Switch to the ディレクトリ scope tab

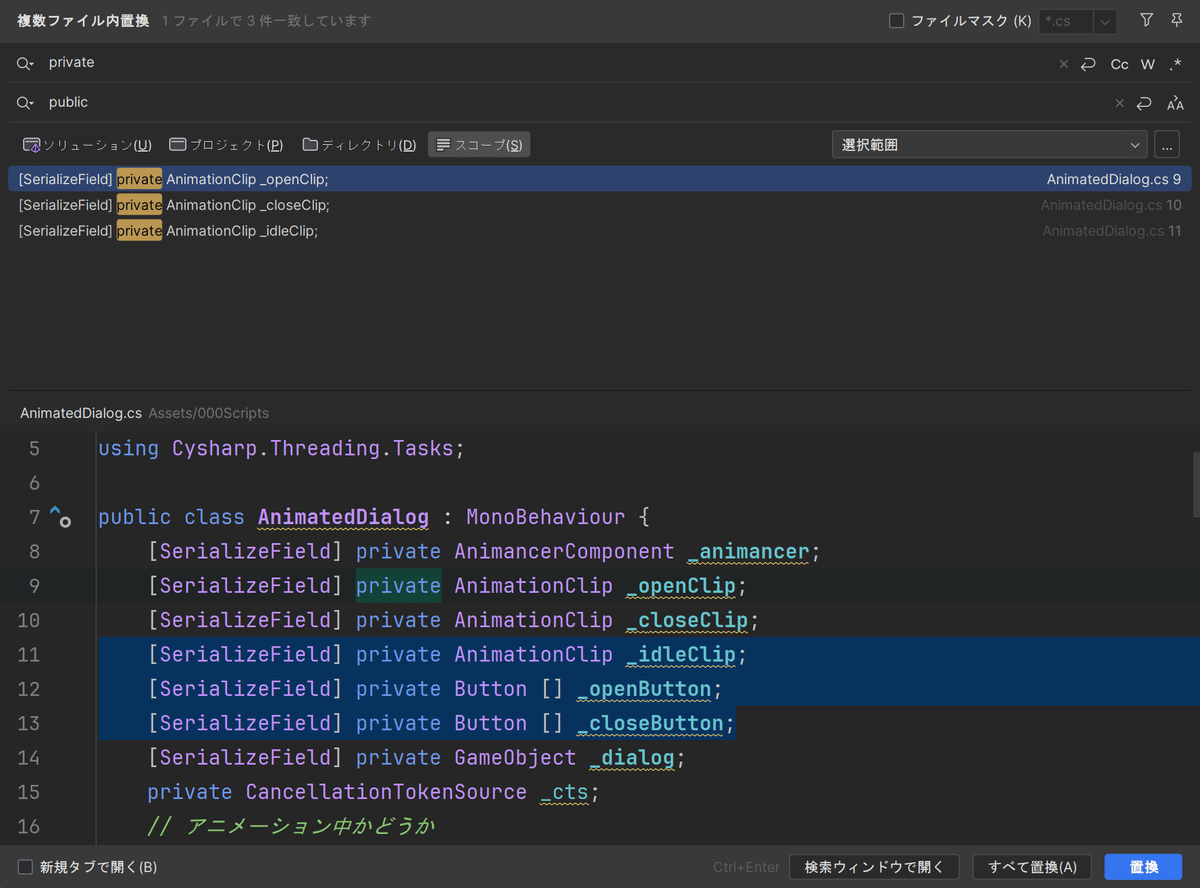coord(359,144)
